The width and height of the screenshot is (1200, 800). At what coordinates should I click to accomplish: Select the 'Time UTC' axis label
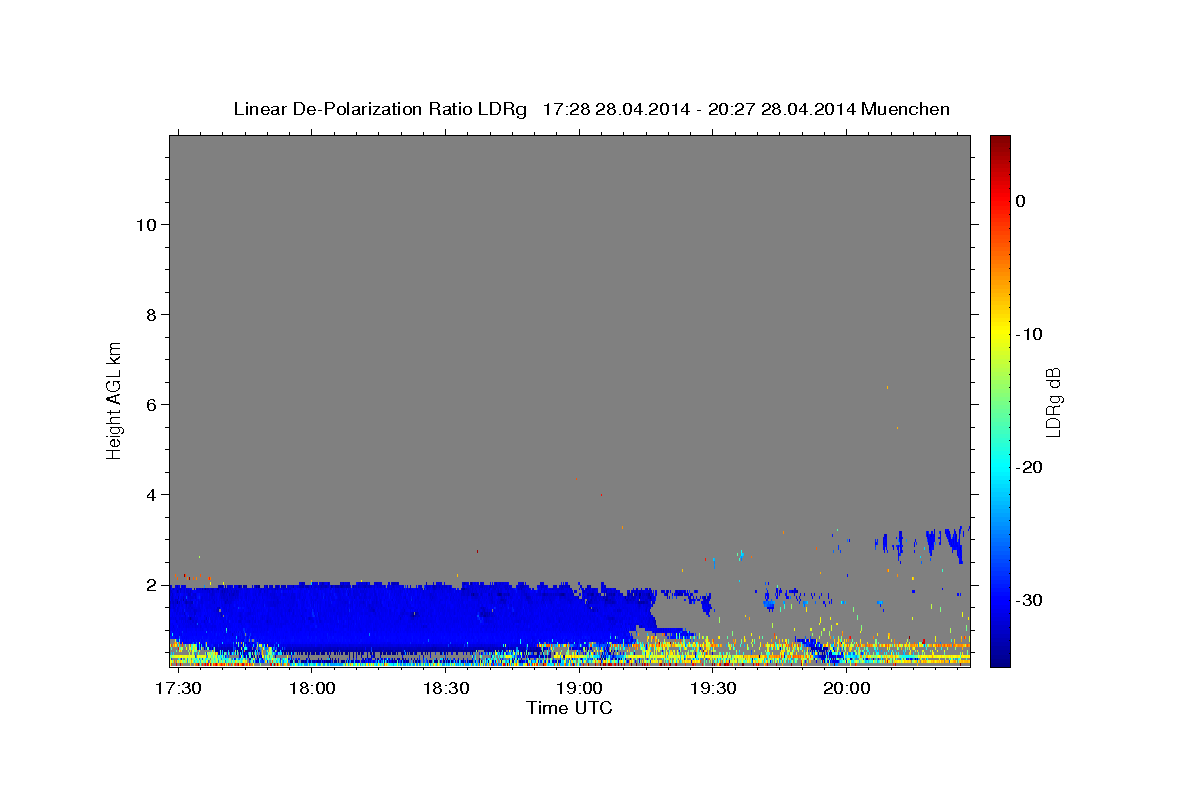coord(569,708)
